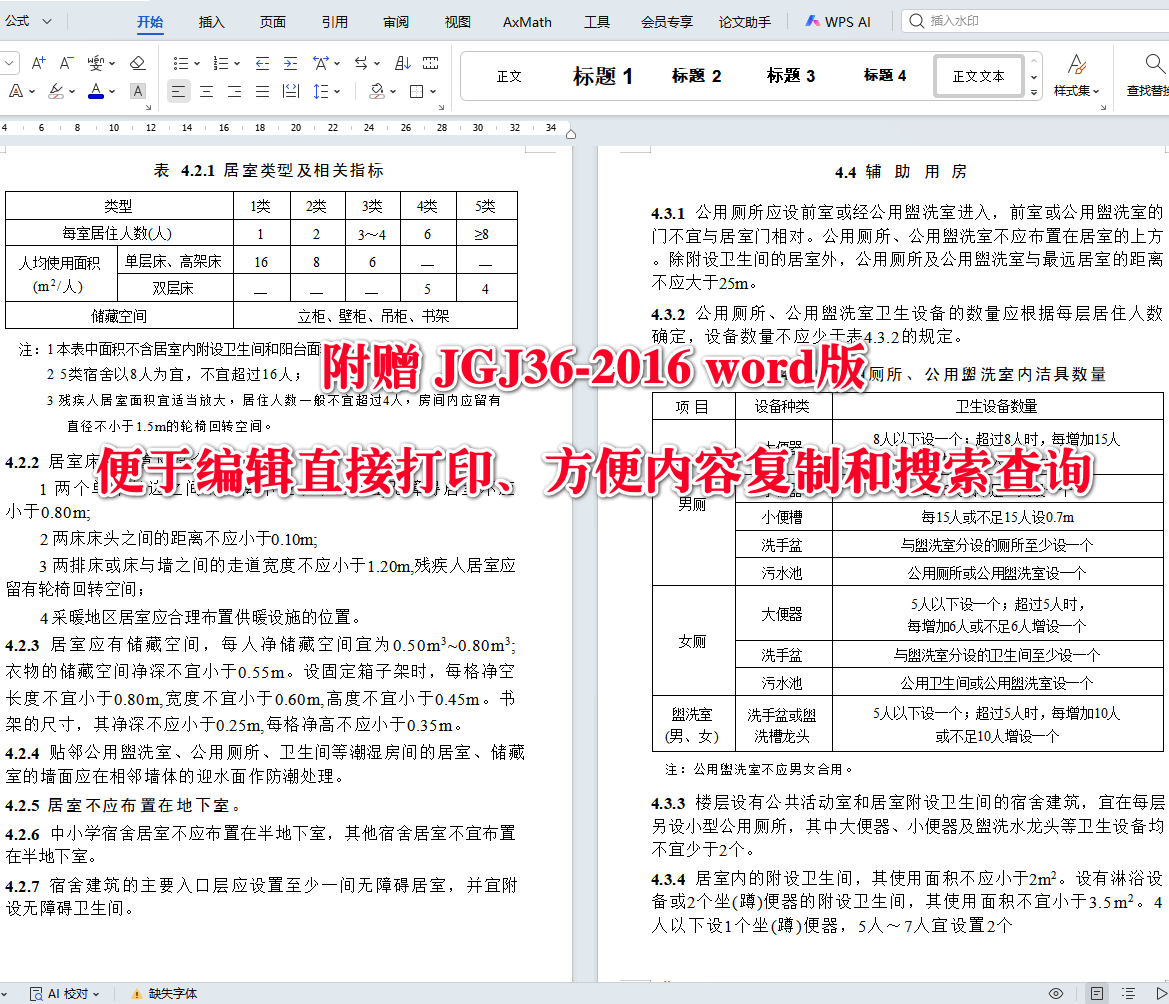Image resolution: width=1169 pixels, height=1004 pixels.
Task: Click the character shading A icon
Action: (x=137, y=91)
